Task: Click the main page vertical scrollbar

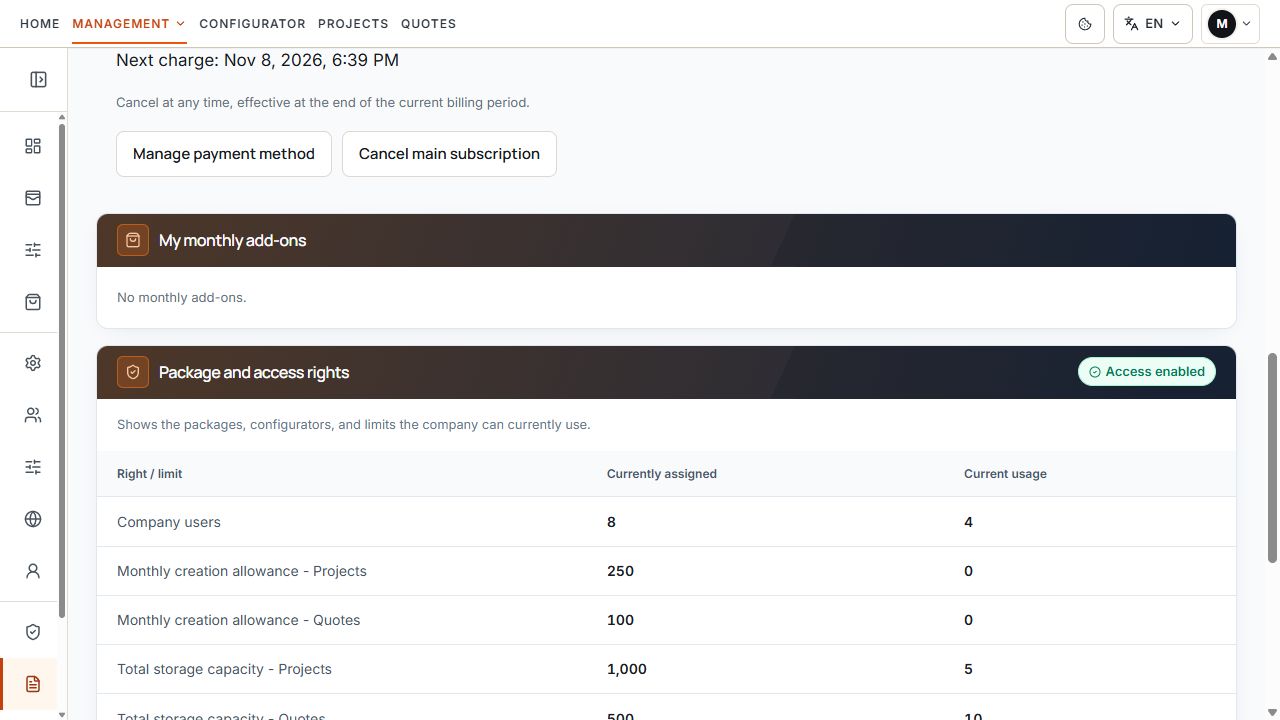Action: [x=1273, y=457]
